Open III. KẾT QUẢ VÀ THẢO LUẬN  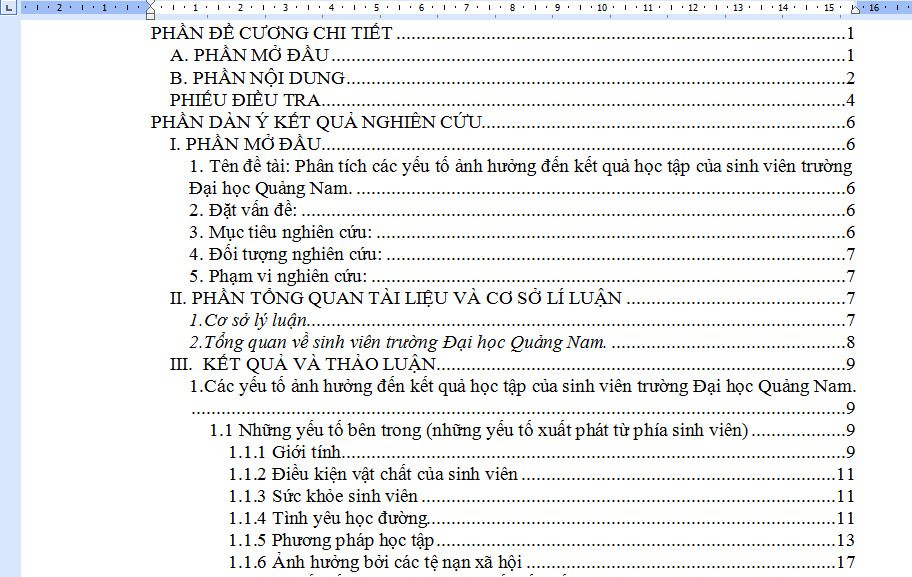(303, 364)
